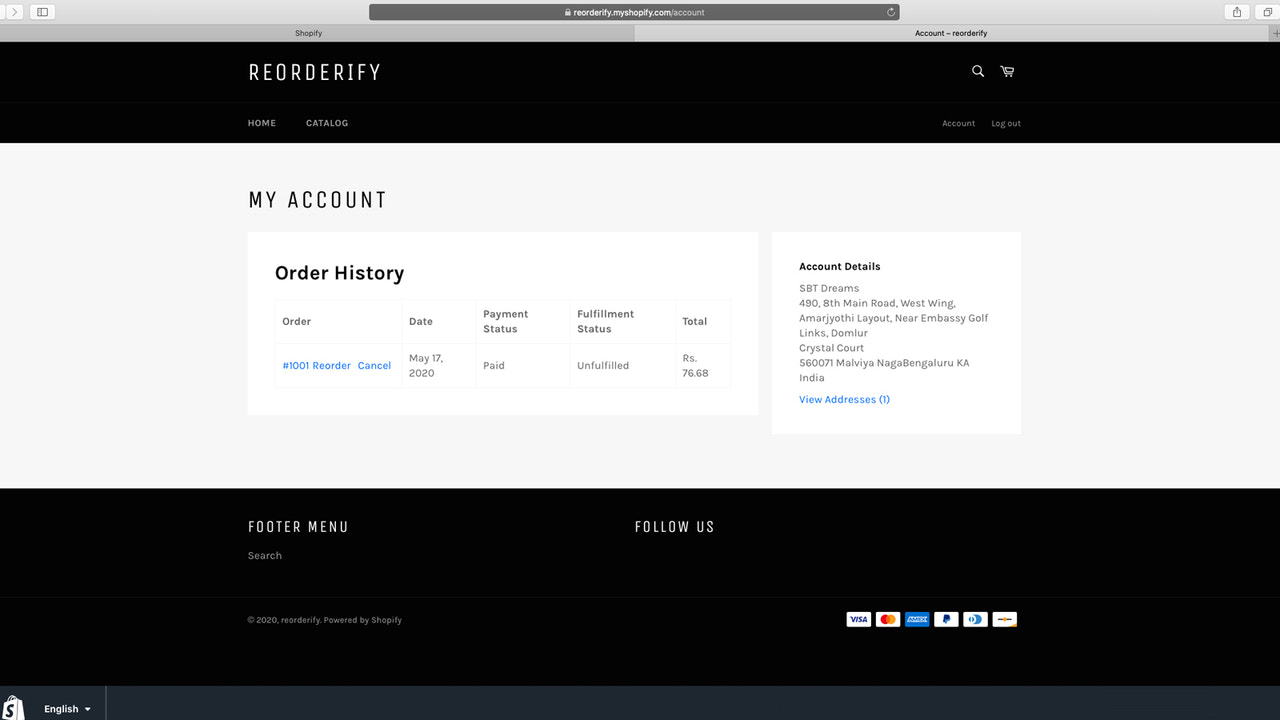Screen dimensions: 1280x720
Task: Click the PayPal payment icon
Action: click(945, 619)
